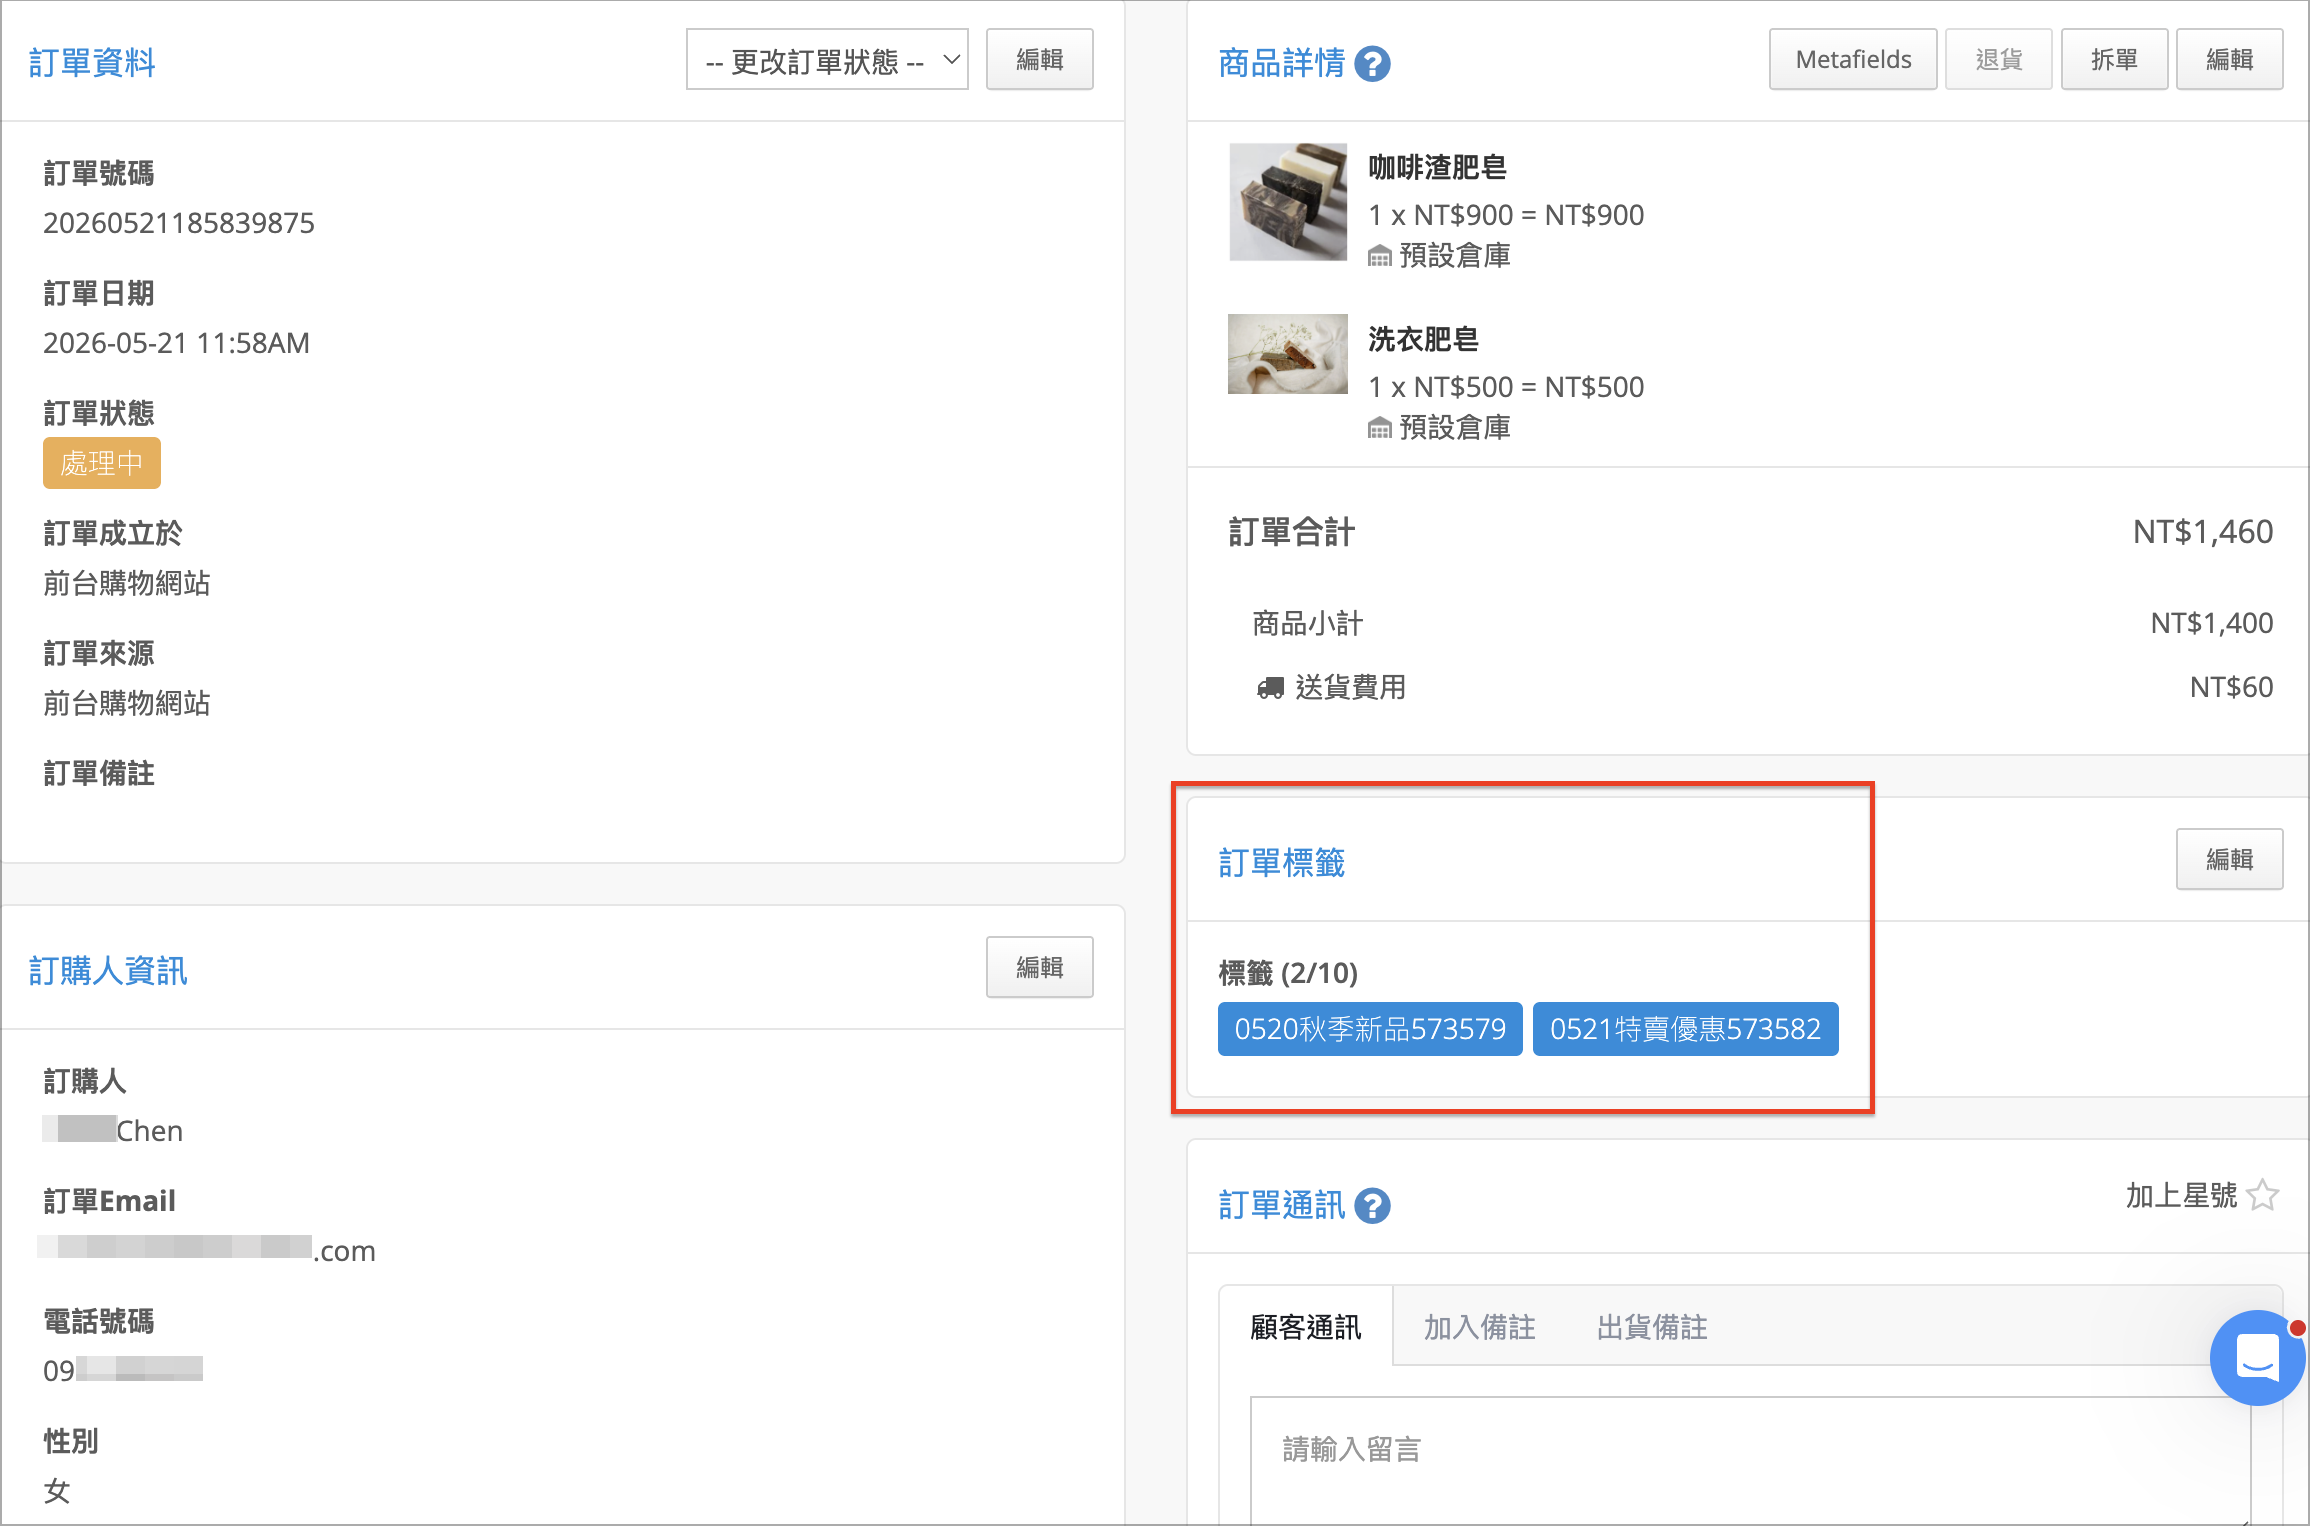This screenshot has height=1526, width=2310.
Task: Click 編輯 button in 訂購人資訊 panel
Action: pyautogui.click(x=1039, y=967)
